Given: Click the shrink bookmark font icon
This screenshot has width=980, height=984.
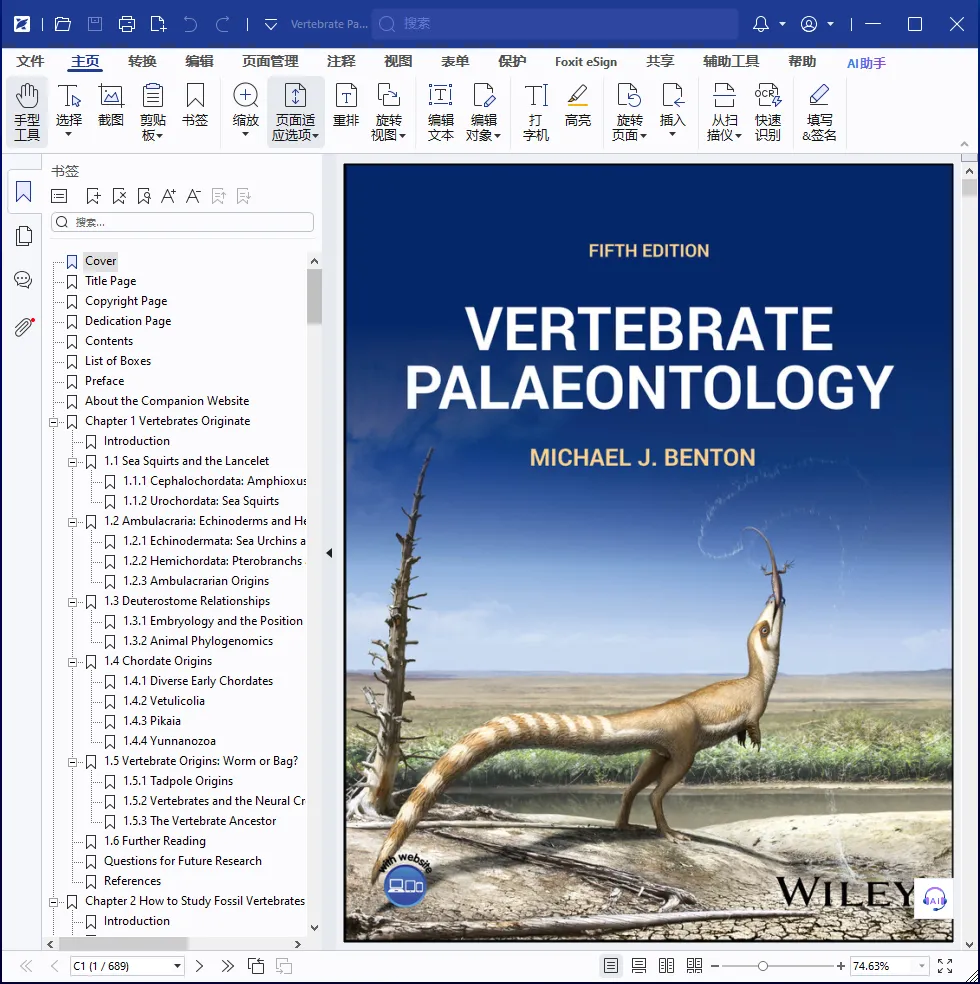Looking at the screenshot, I should pos(193,196).
